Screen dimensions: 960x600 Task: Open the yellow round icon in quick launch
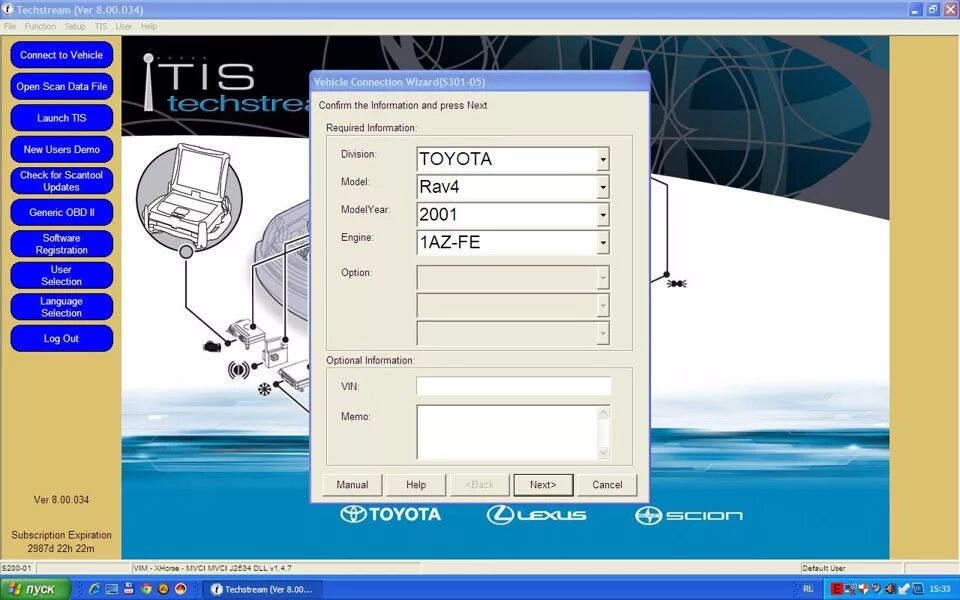click(x=163, y=589)
